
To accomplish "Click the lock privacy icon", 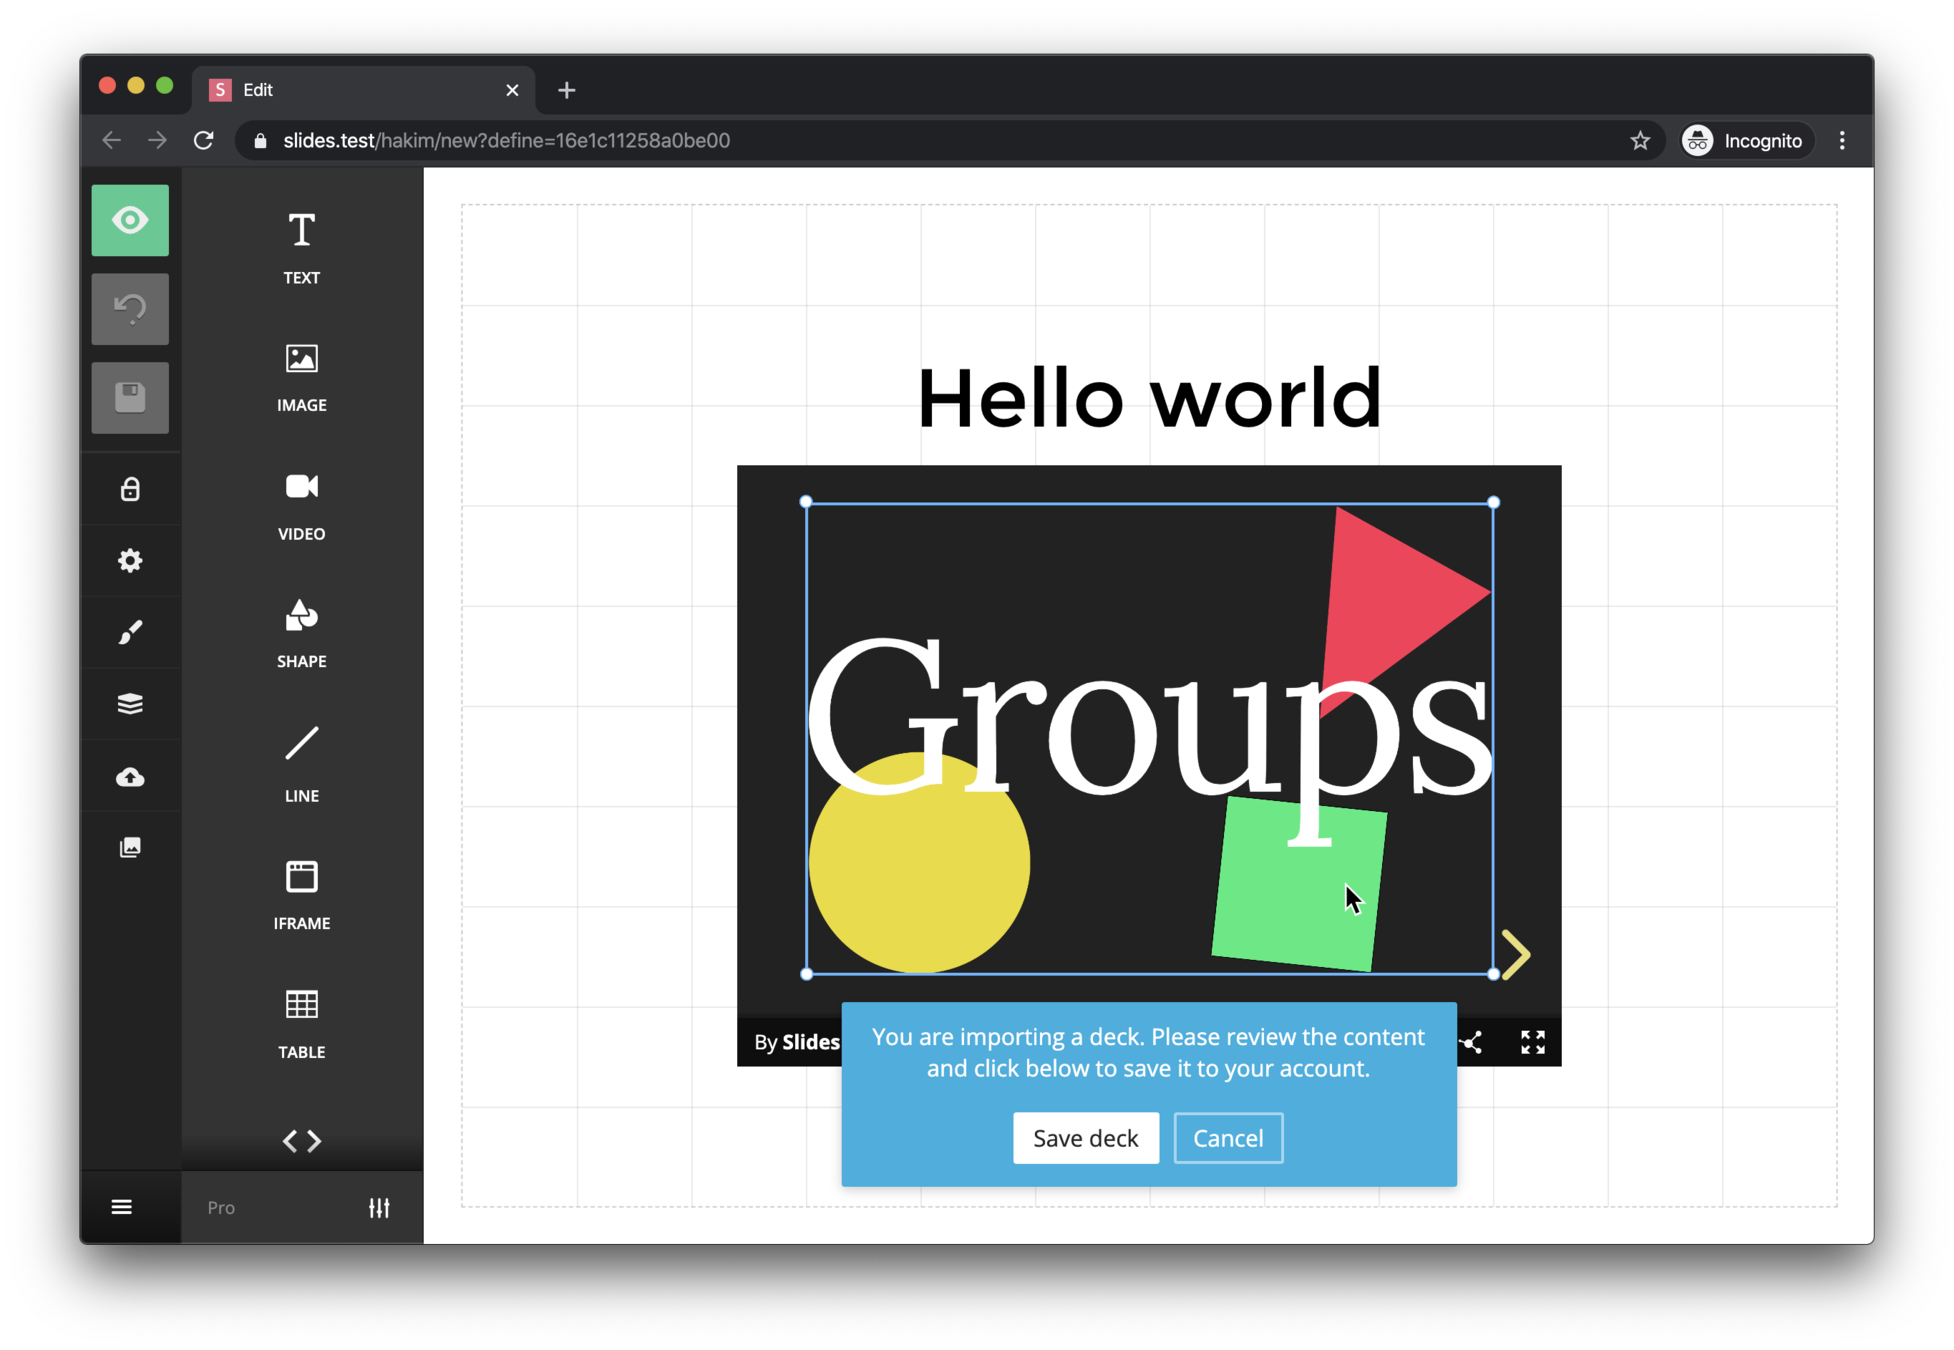I will [x=130, y=489].
